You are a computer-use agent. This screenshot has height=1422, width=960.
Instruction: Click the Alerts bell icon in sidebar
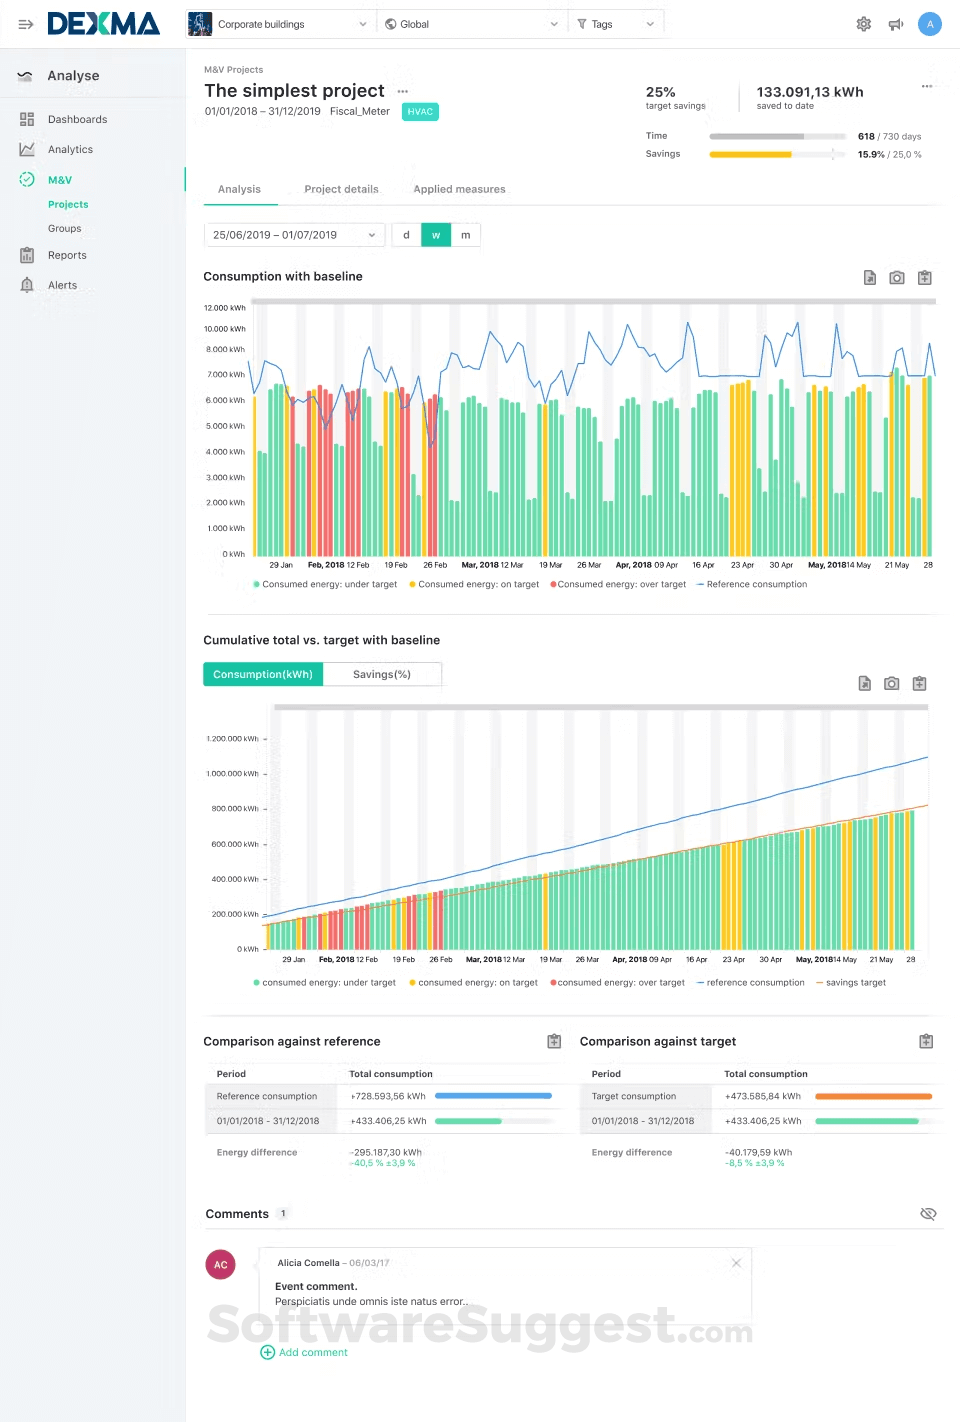[27, 285]
